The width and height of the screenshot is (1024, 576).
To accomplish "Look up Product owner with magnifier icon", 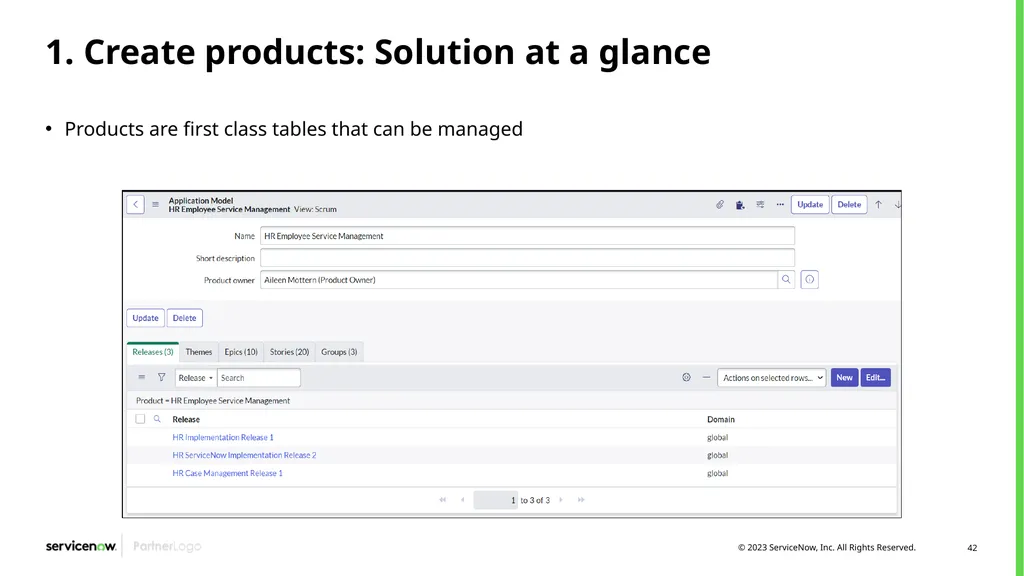I will tap(786, 280).
